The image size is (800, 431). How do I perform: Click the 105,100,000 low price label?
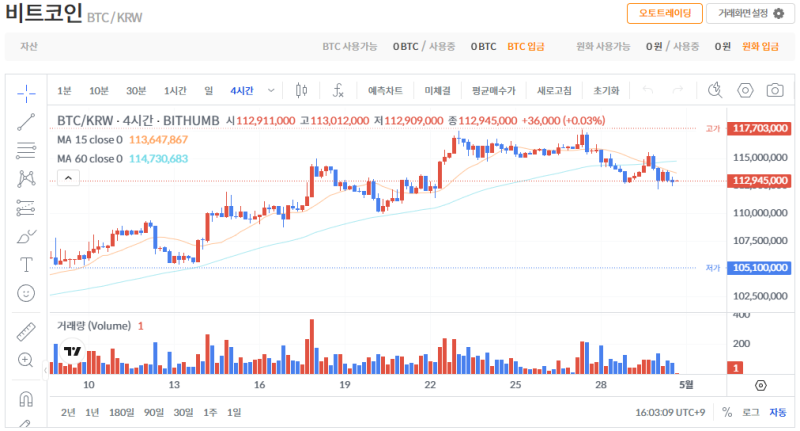759,267
